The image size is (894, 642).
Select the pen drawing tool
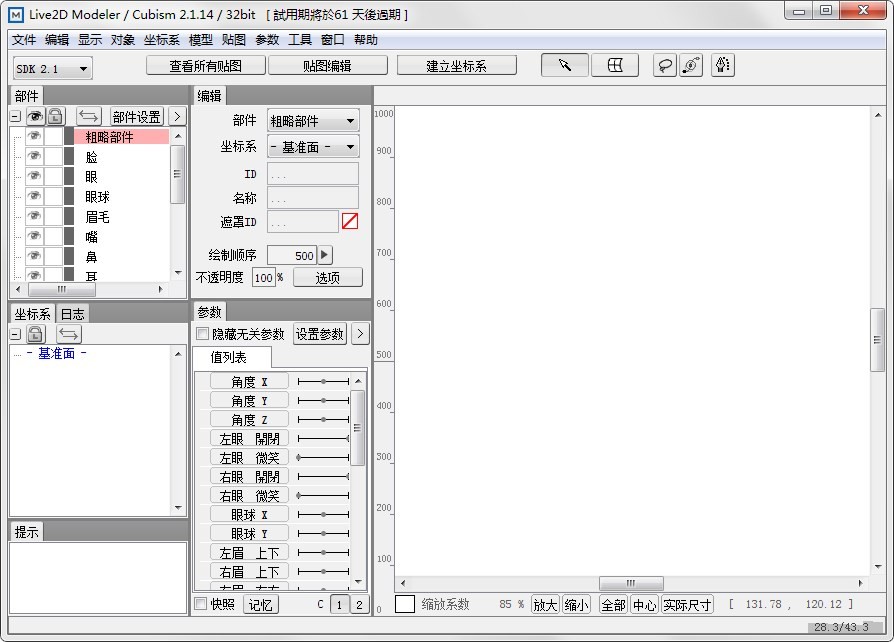point(723,64)
